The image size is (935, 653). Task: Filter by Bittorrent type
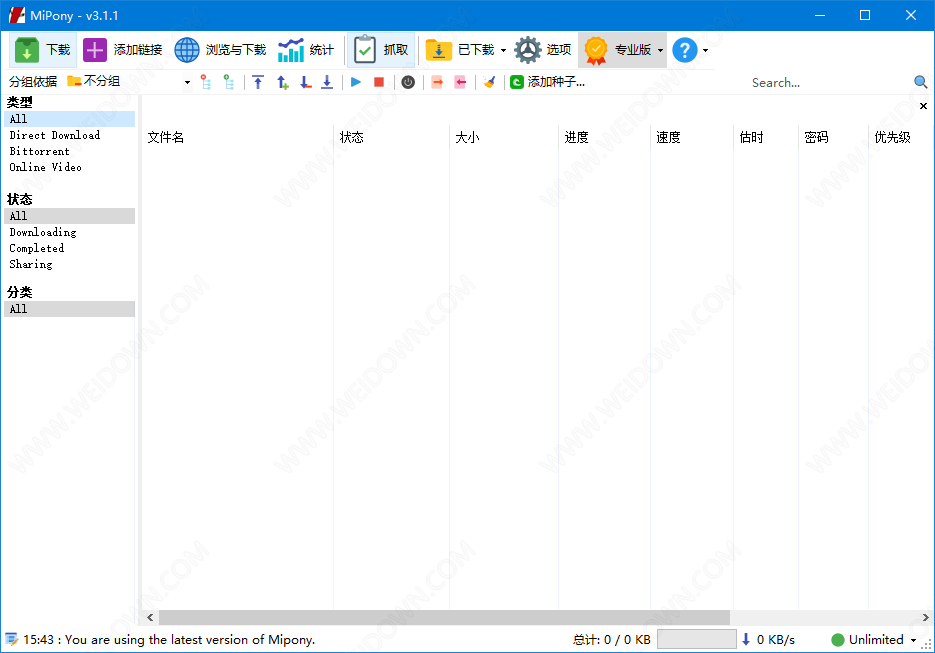[x=39, y=151]
